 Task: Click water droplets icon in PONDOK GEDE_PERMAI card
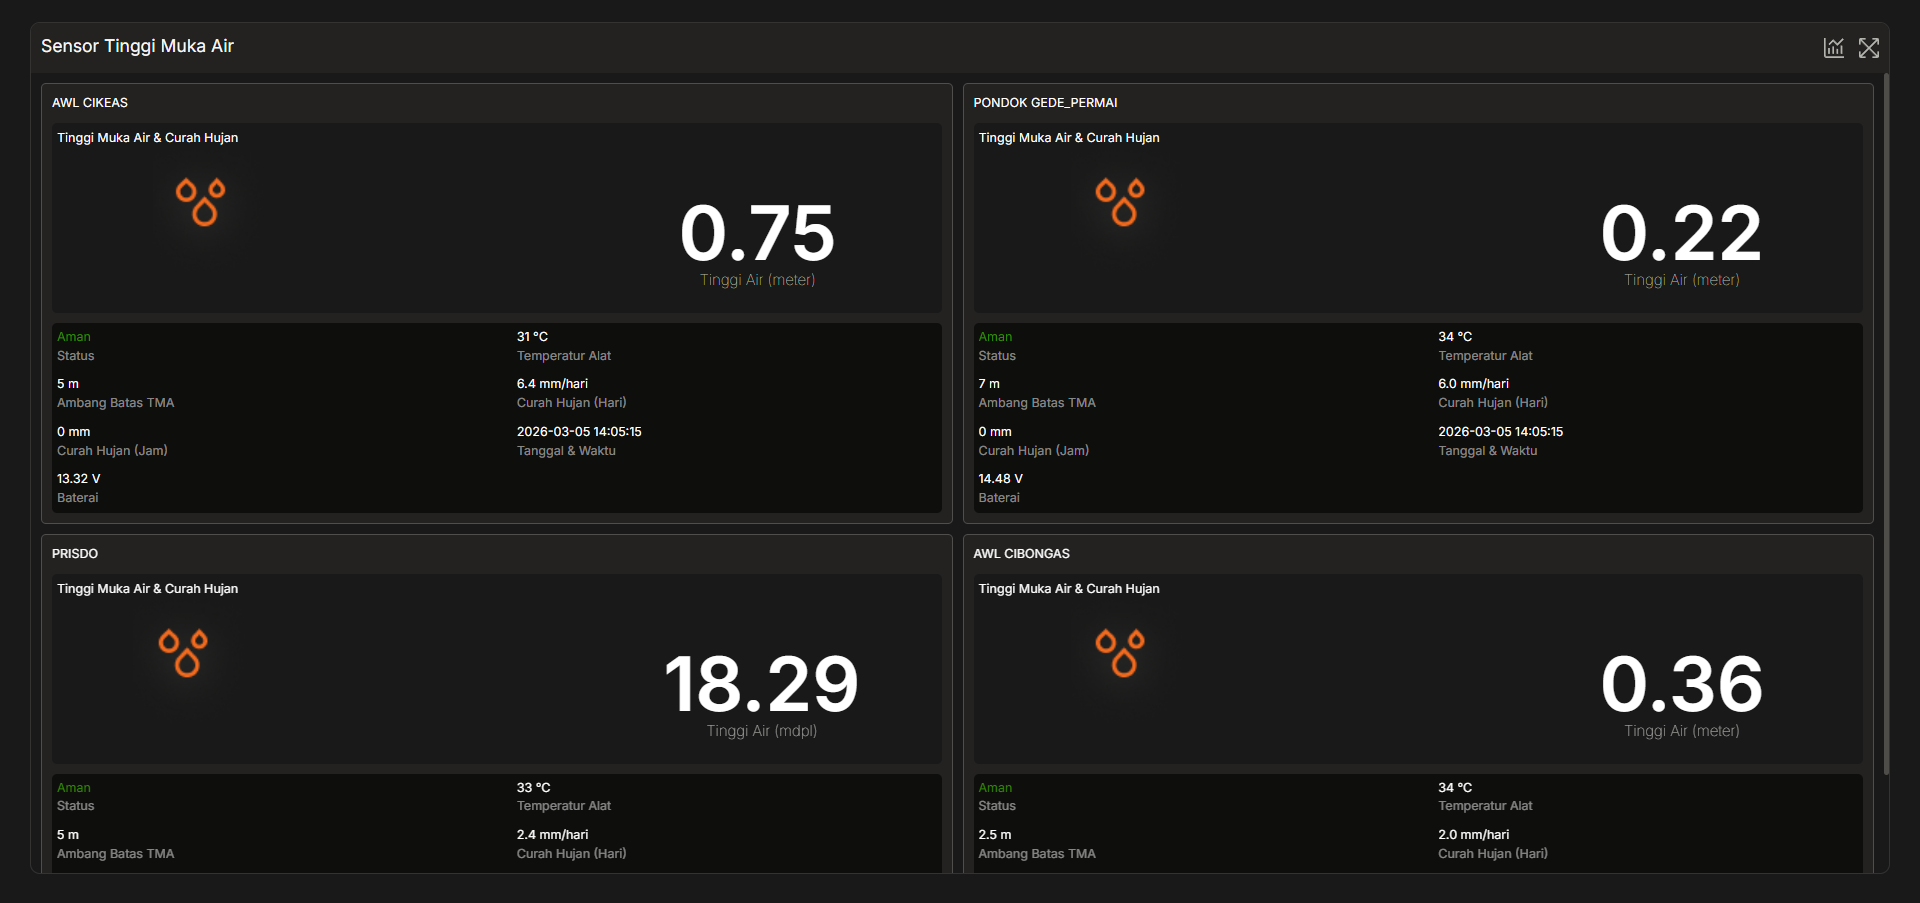click(x=1120, y=202)
